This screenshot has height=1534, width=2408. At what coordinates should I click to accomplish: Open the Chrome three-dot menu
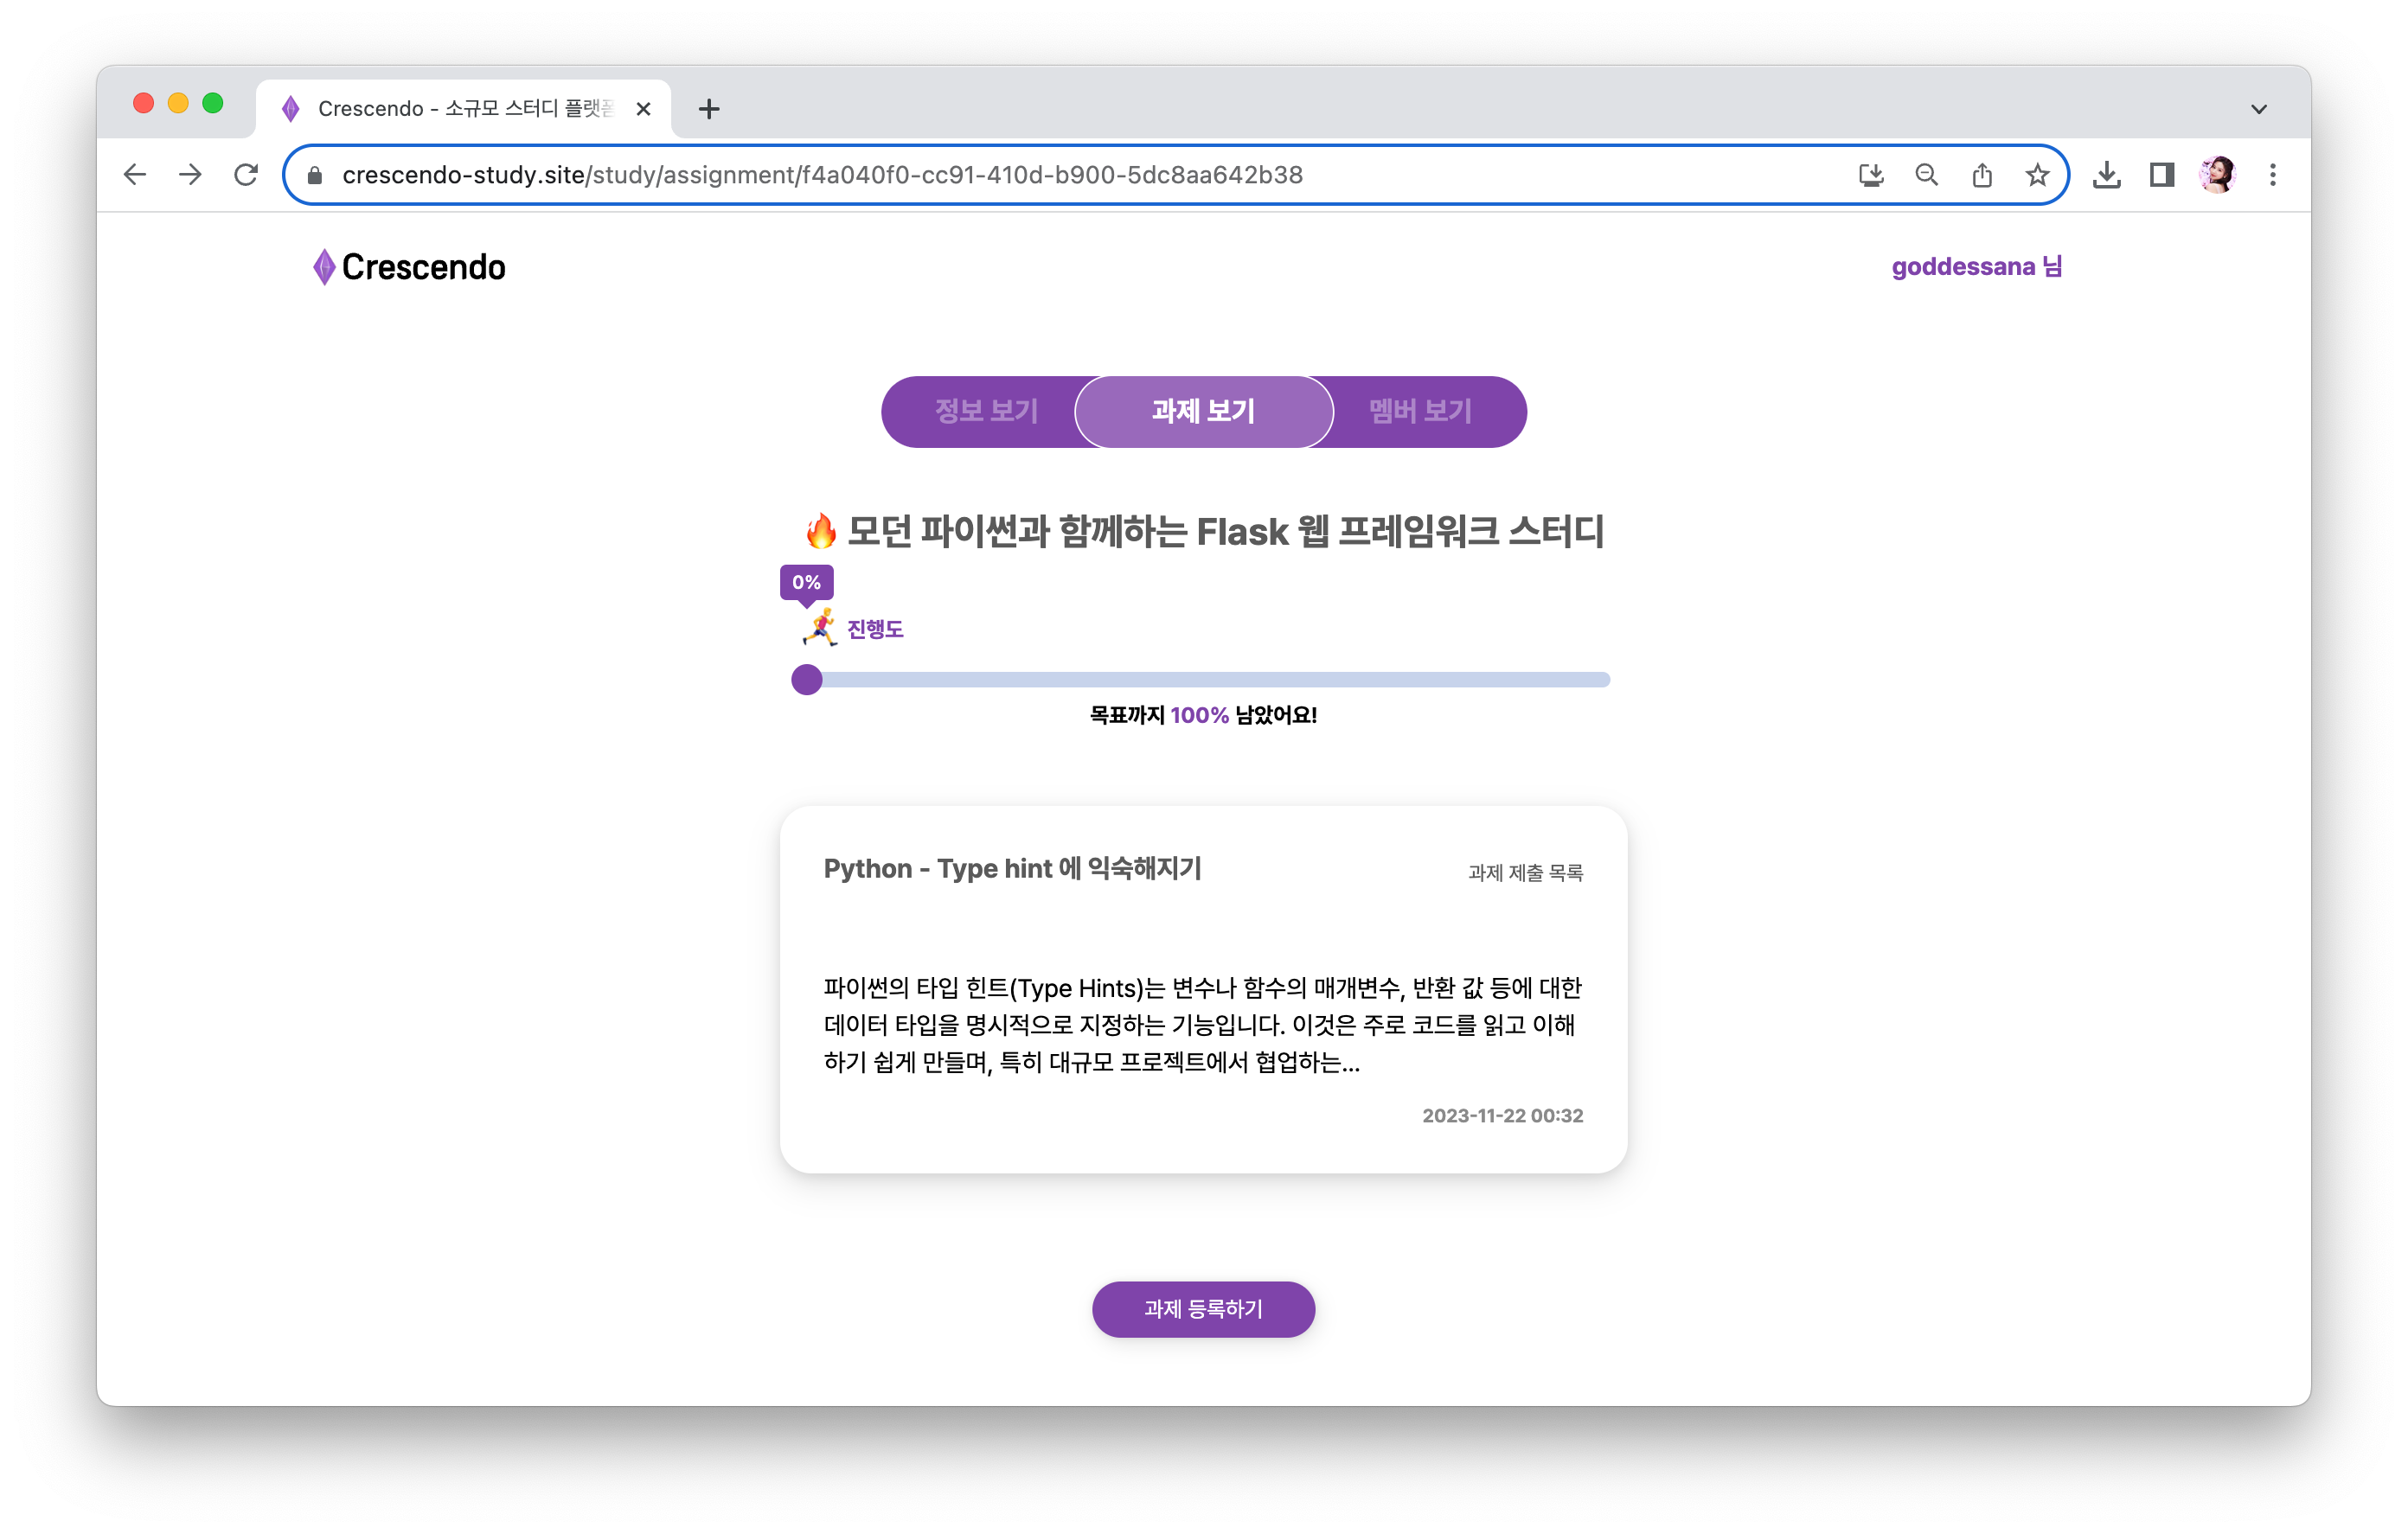click(x=2273, y=175)
